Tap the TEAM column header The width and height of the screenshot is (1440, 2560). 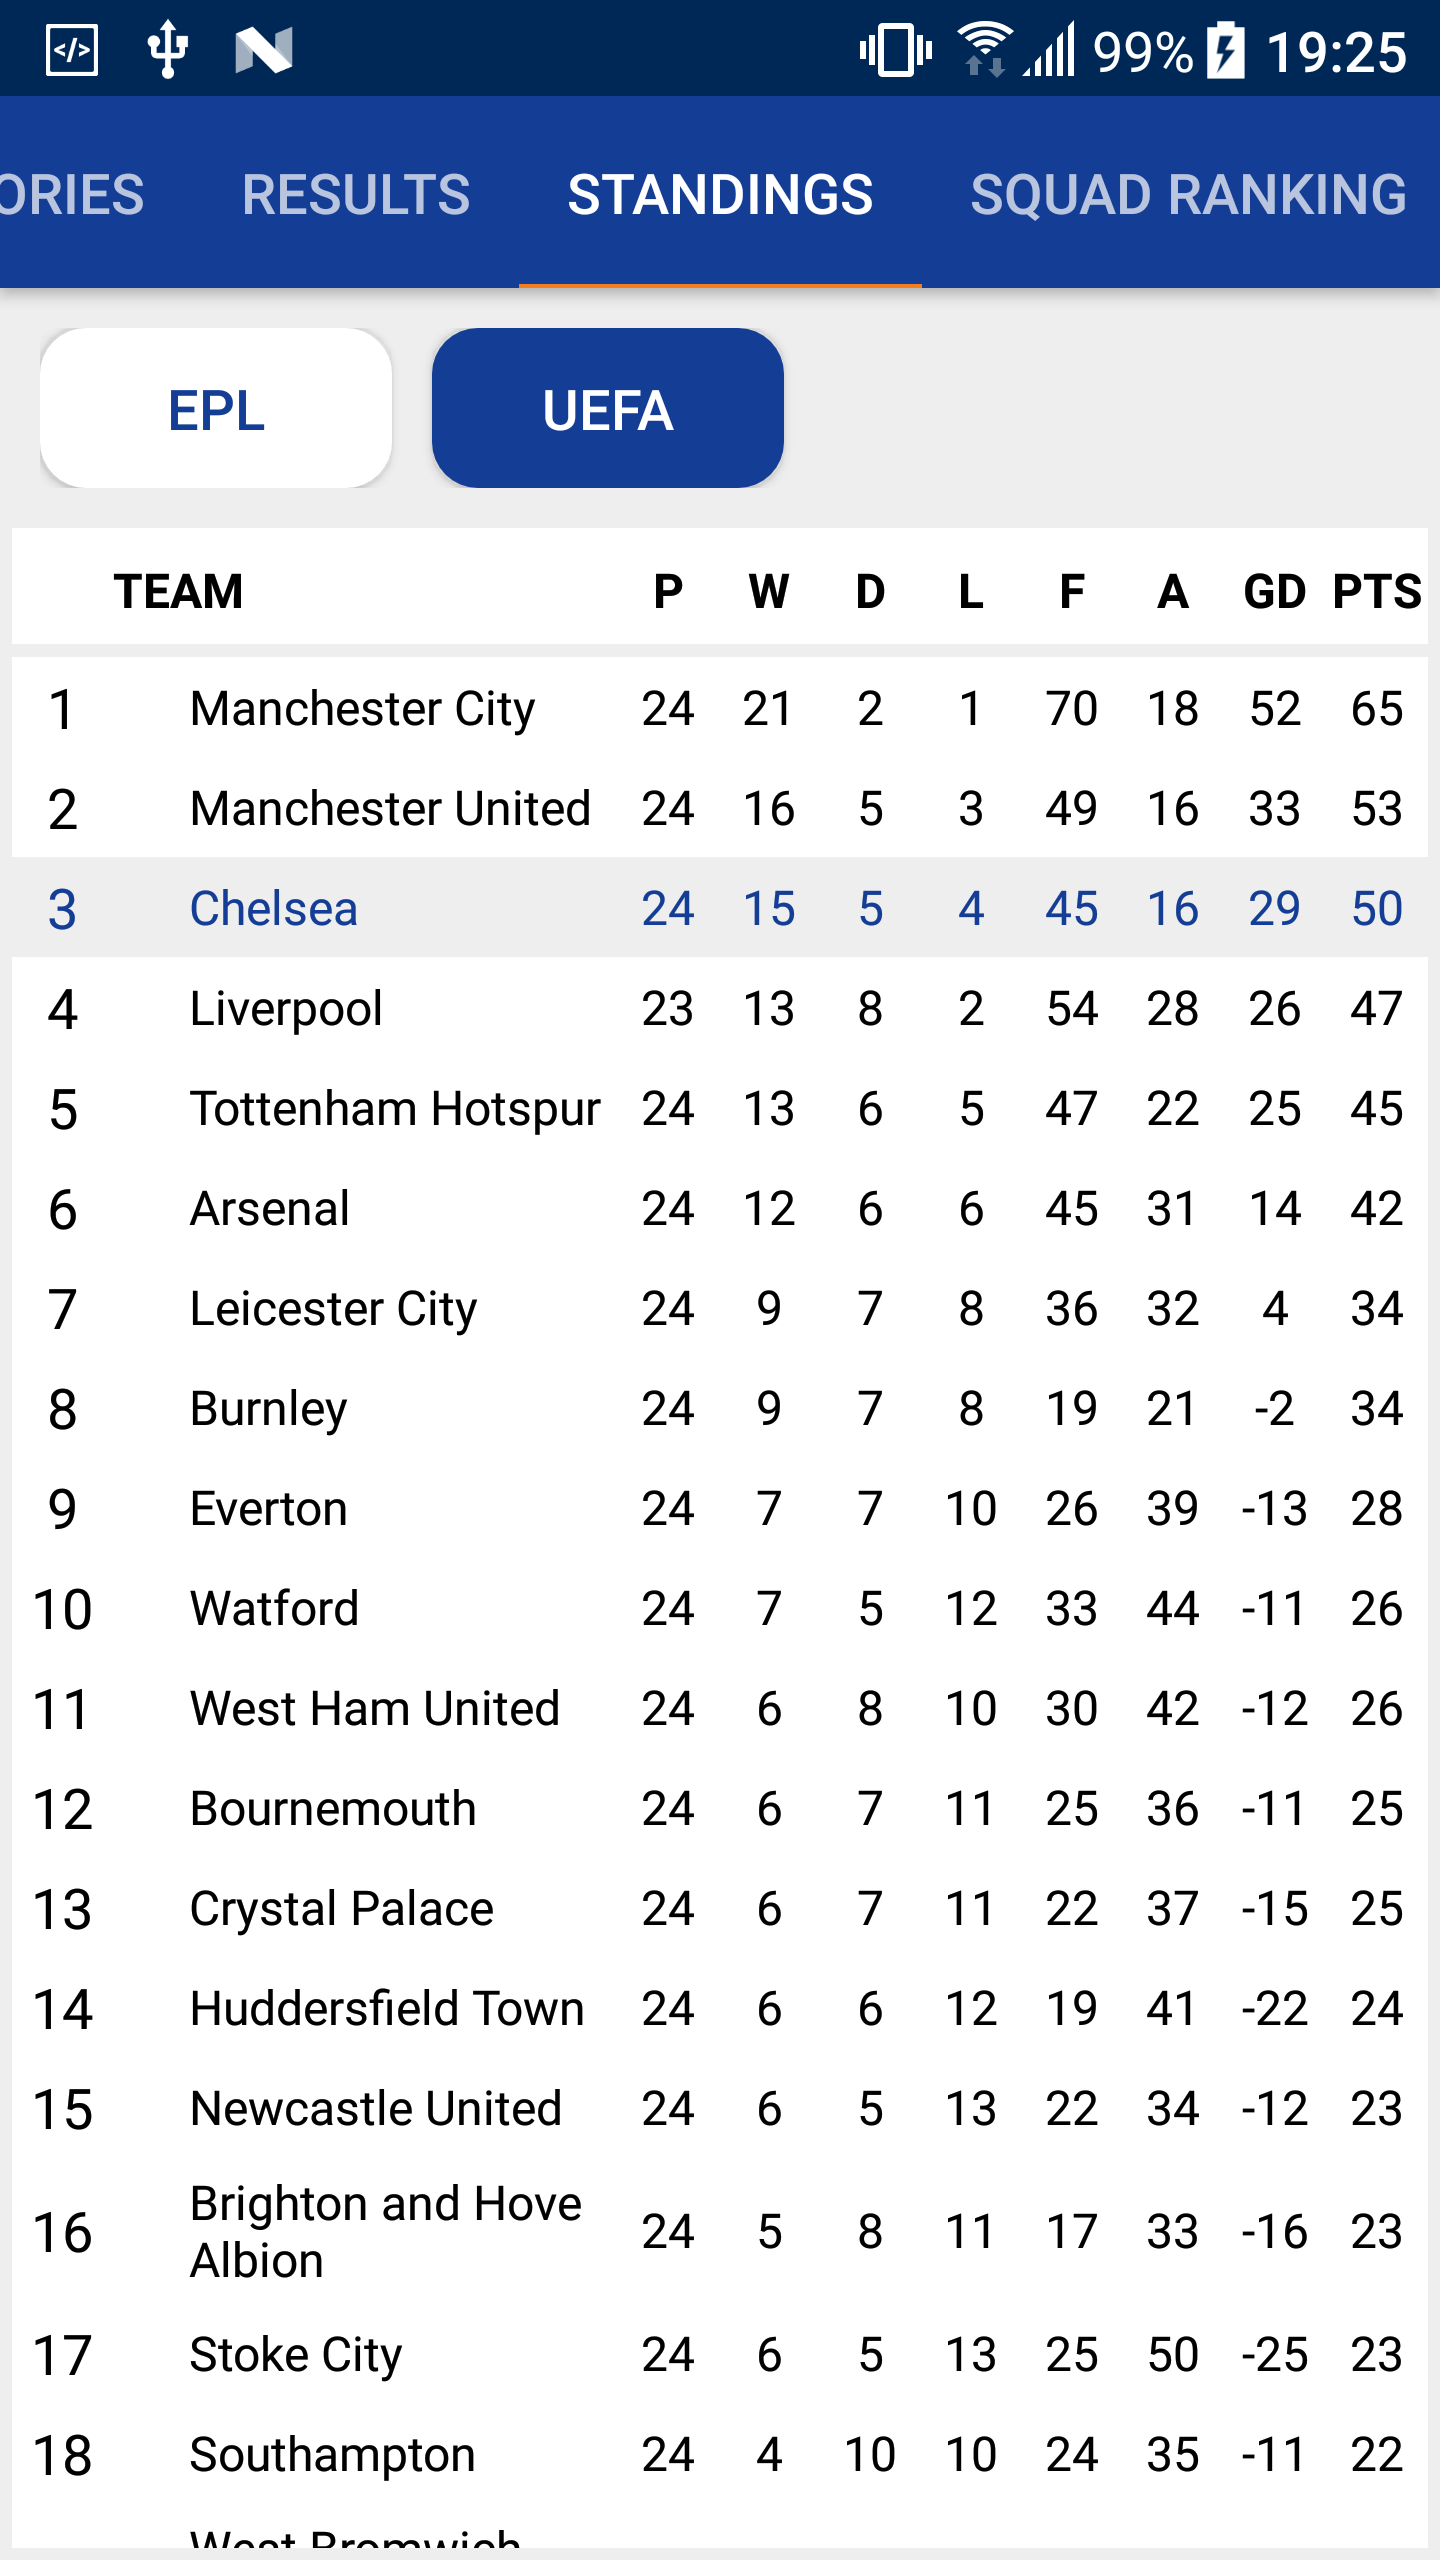178,592
